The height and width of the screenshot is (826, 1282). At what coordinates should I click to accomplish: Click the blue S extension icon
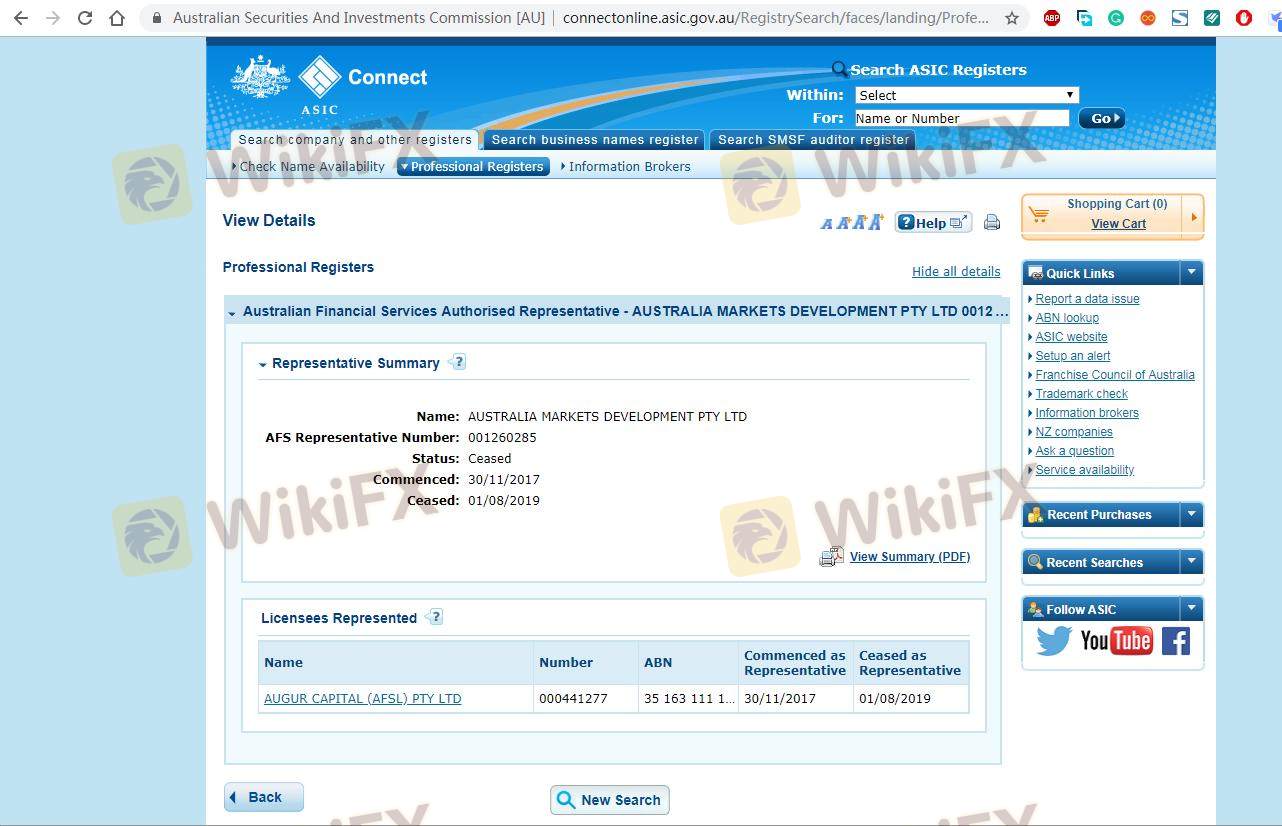pyautogui.click(x=1180, y=18)
